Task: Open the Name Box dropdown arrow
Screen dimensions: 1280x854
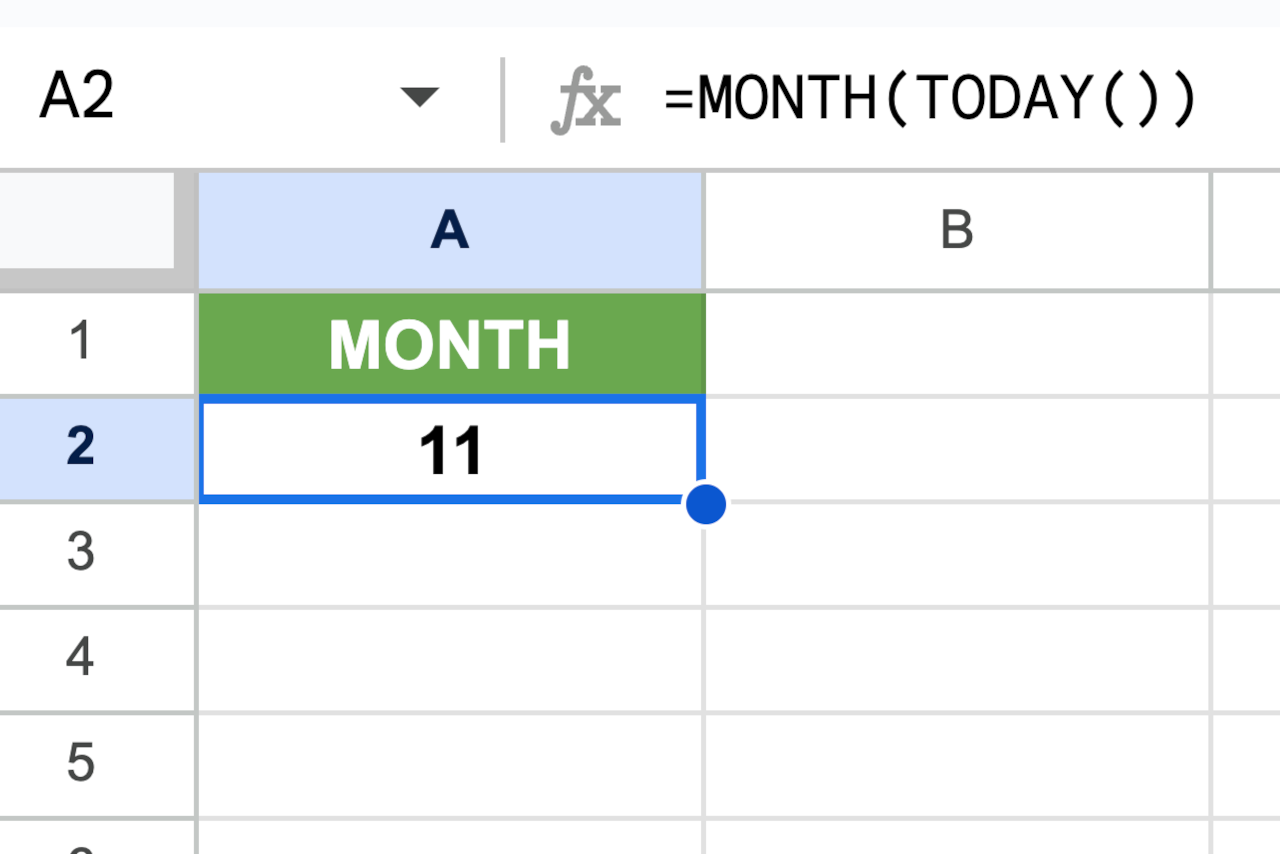Action: (x=421, y=97)
